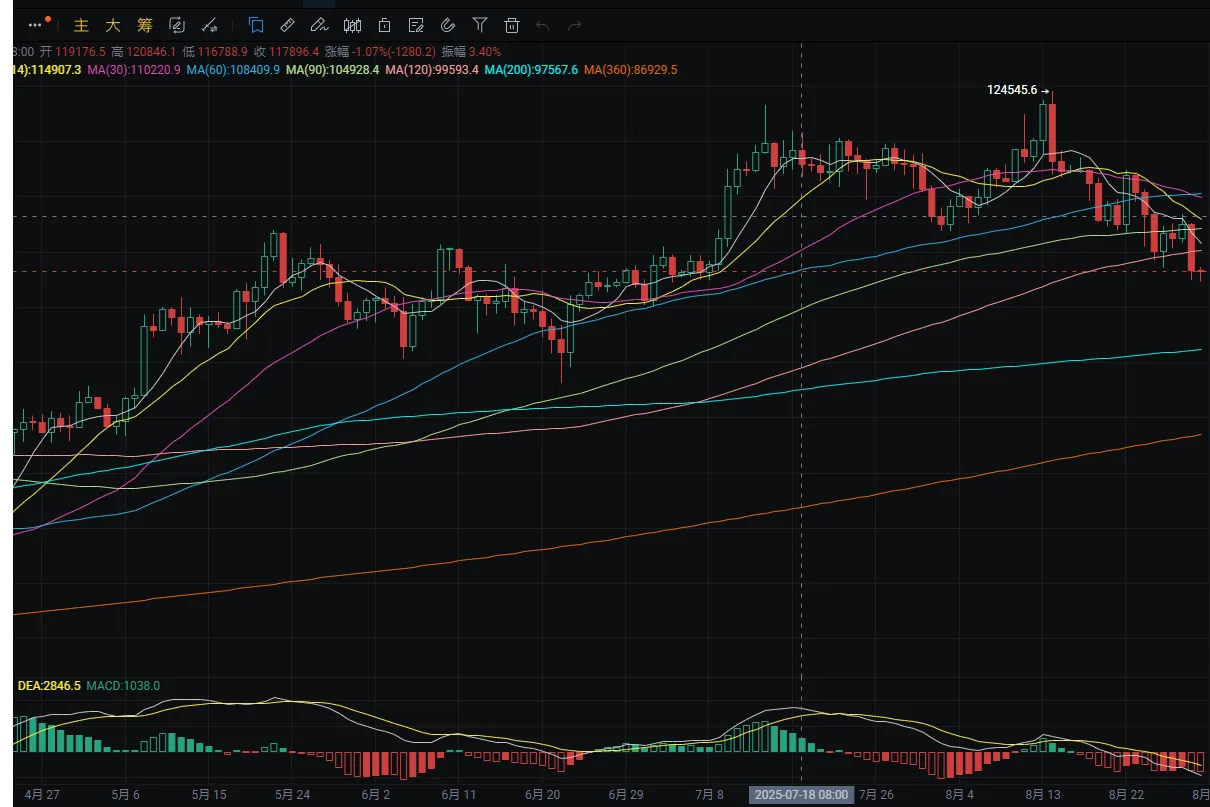
Task: Select the trend line drawing tool
Action: tap(210, 25)
